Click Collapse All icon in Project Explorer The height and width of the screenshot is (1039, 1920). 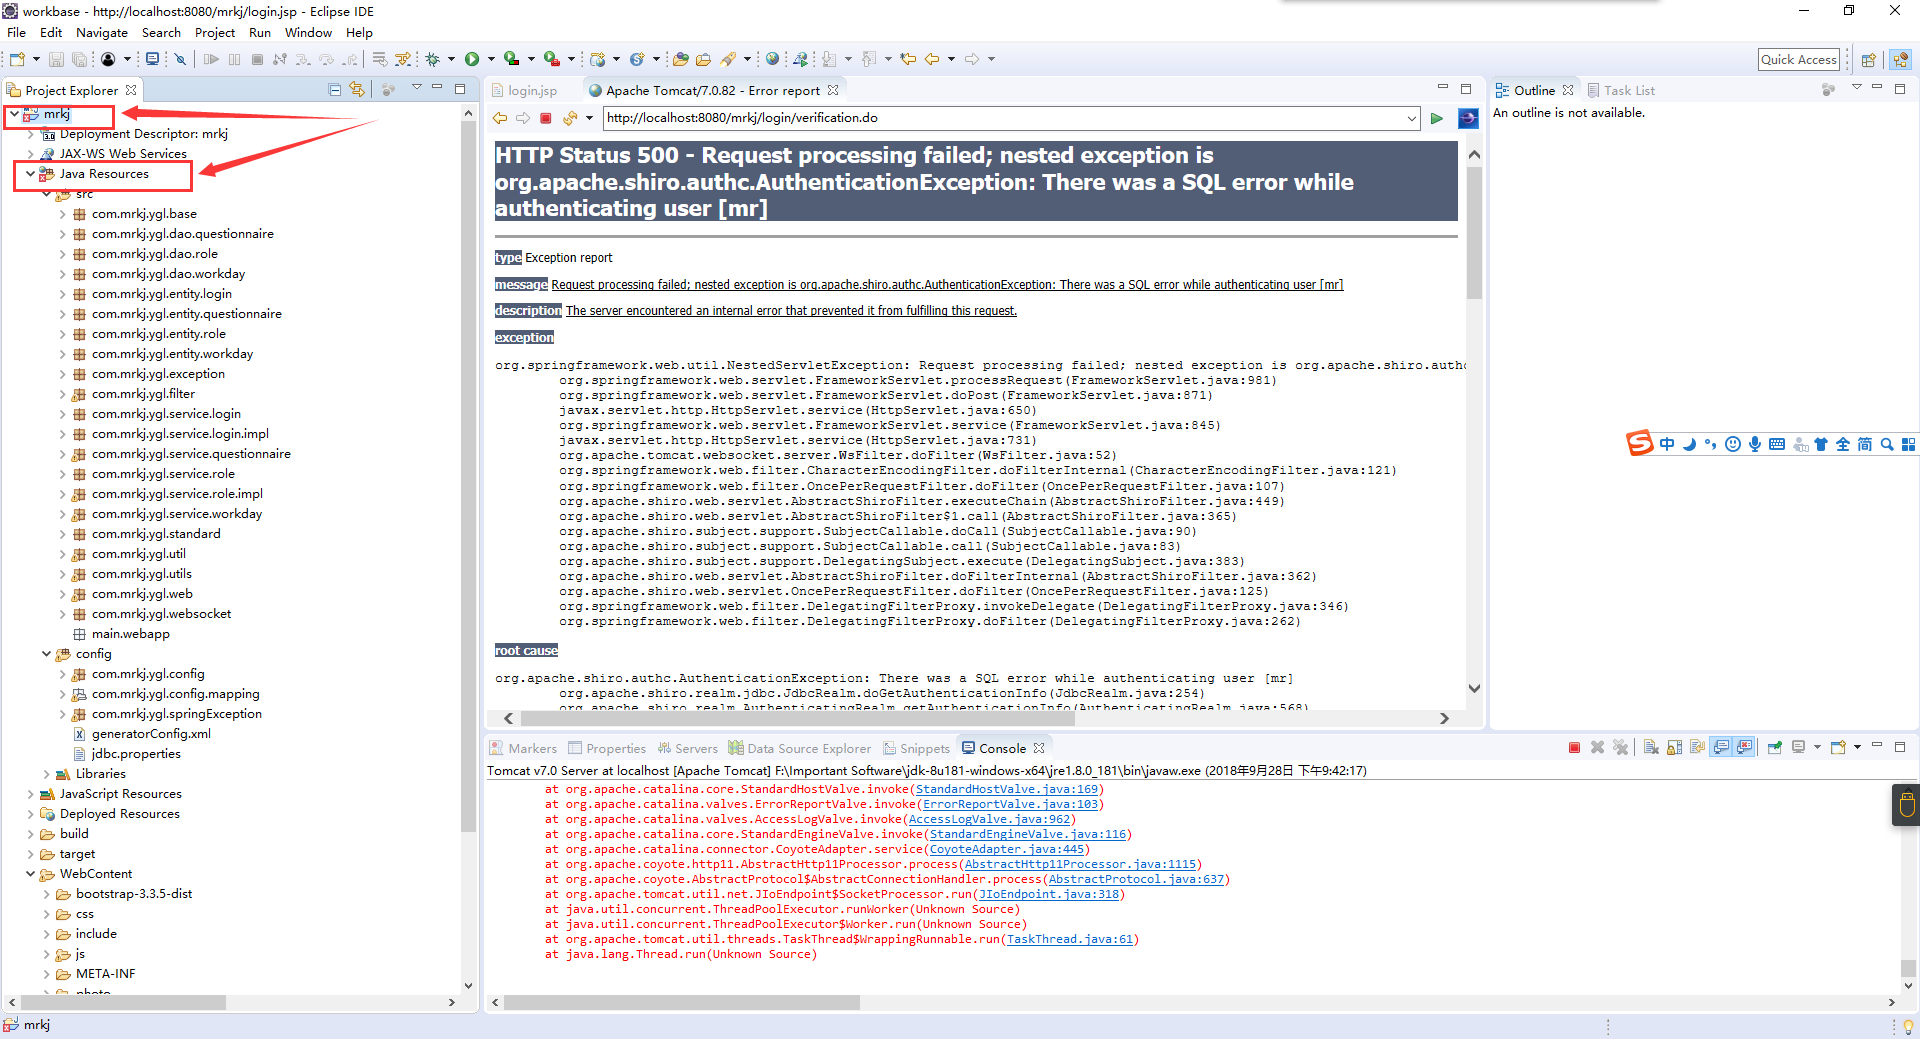[335, 90]
